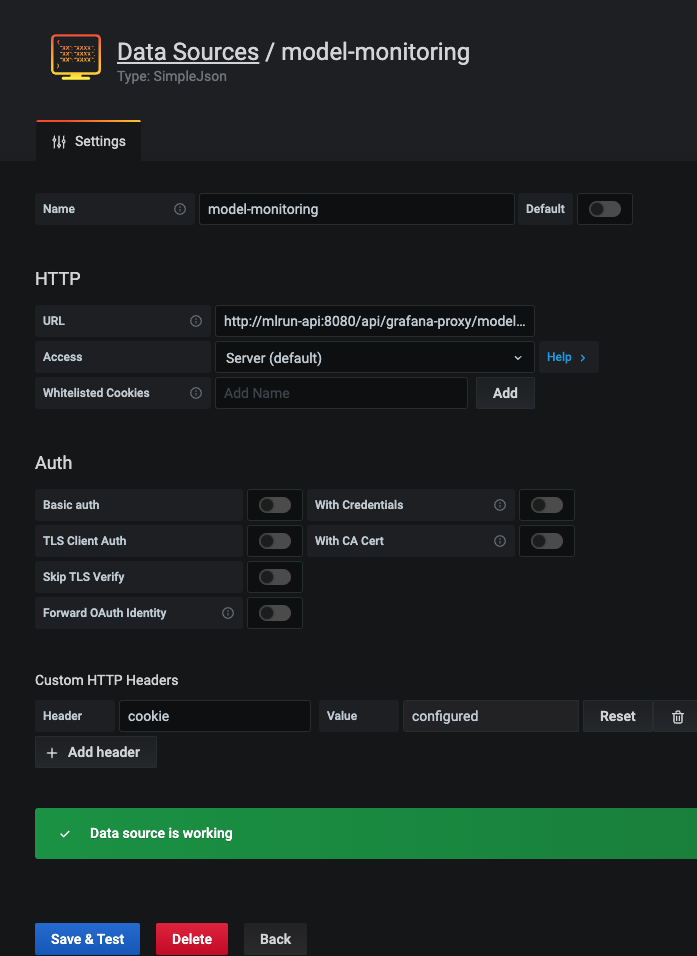Click the info icon beside URL
The height and width of the screenshot is (956, 697).
tap(196, 321)
